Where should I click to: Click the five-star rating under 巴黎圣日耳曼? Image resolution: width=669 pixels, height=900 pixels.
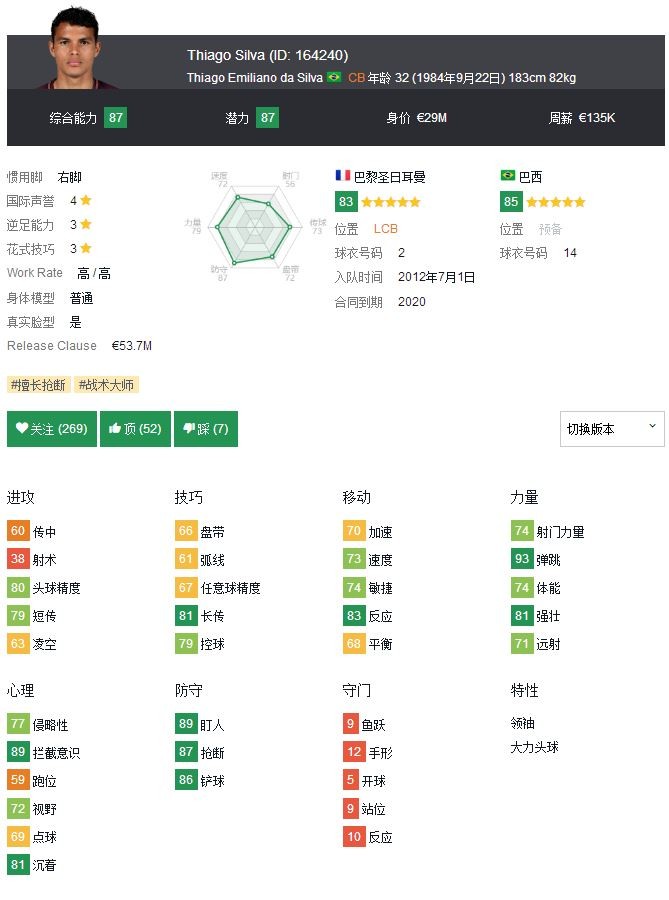coord(391,202)
